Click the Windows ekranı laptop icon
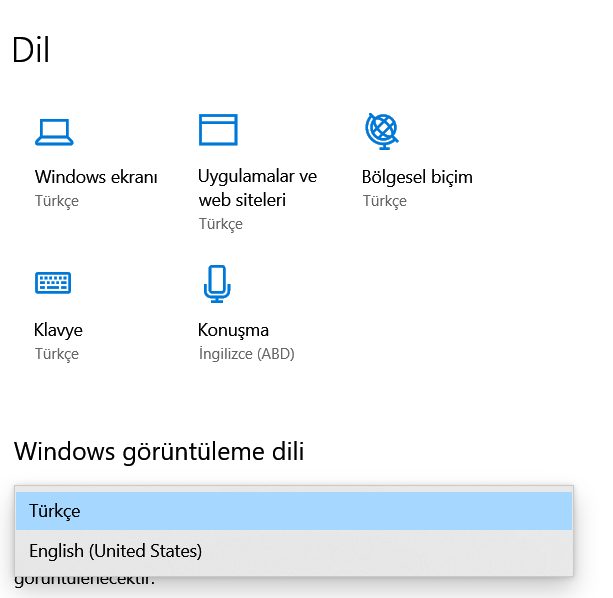The image size is (613, 598). coord(54,131)
